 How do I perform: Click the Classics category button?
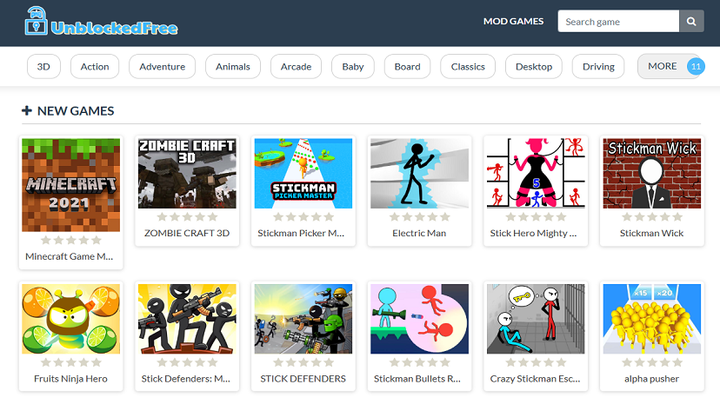point(467,67)
